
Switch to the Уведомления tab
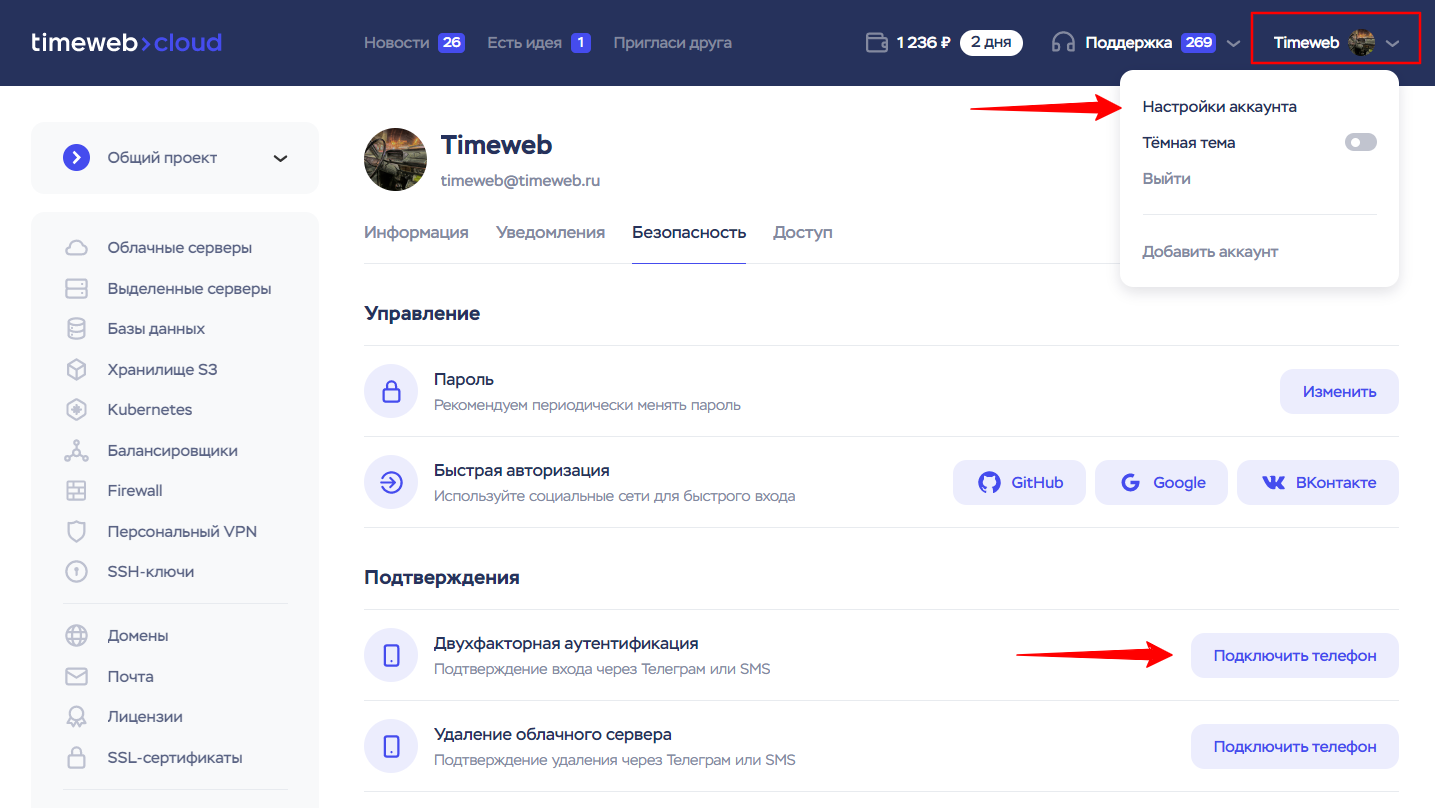click(x=550, y=233)
